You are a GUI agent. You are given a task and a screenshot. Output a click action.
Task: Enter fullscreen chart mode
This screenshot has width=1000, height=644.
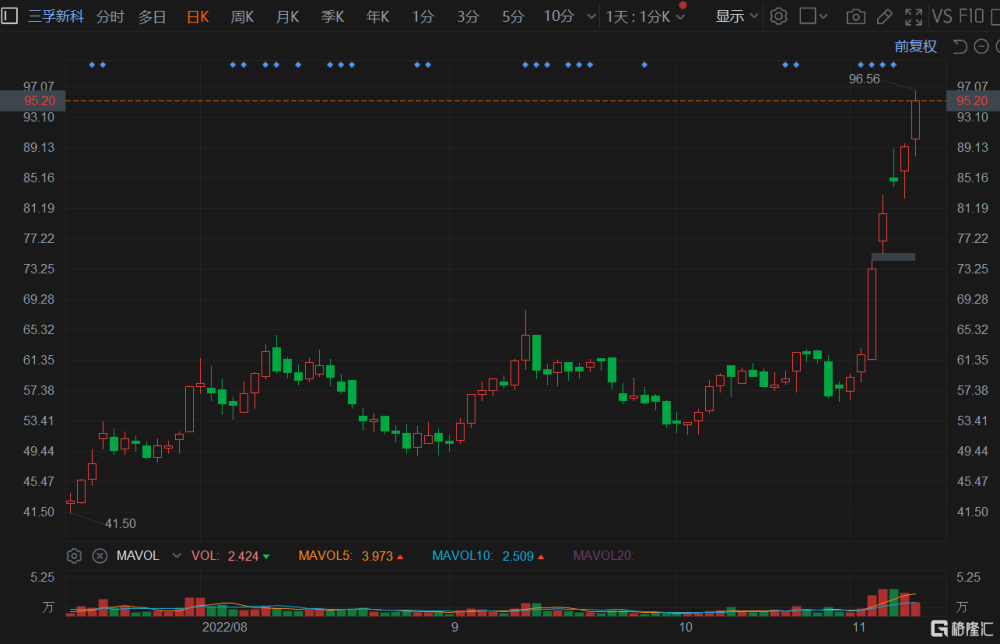tap(913, 17)
